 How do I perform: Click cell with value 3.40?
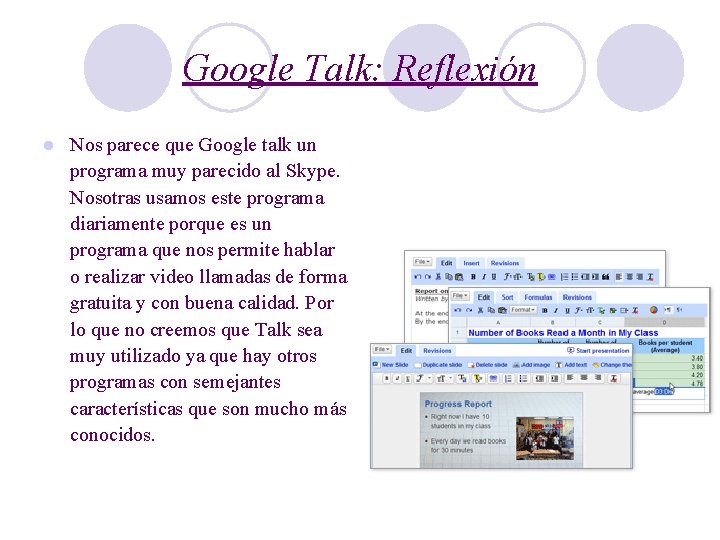click(668, 358)
